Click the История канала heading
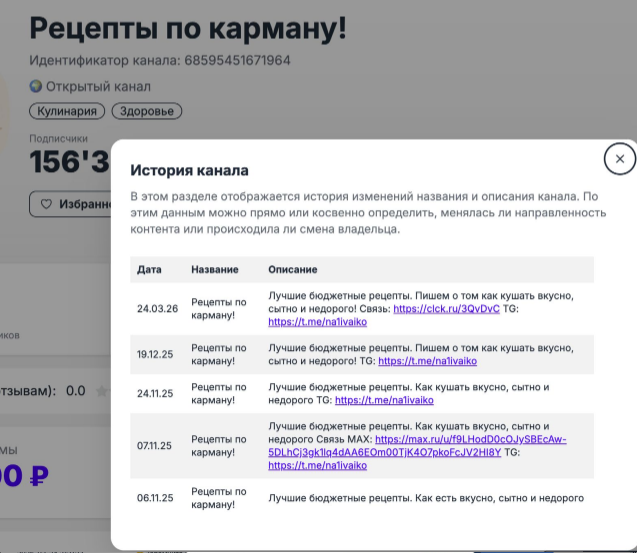 coord(189,171)
